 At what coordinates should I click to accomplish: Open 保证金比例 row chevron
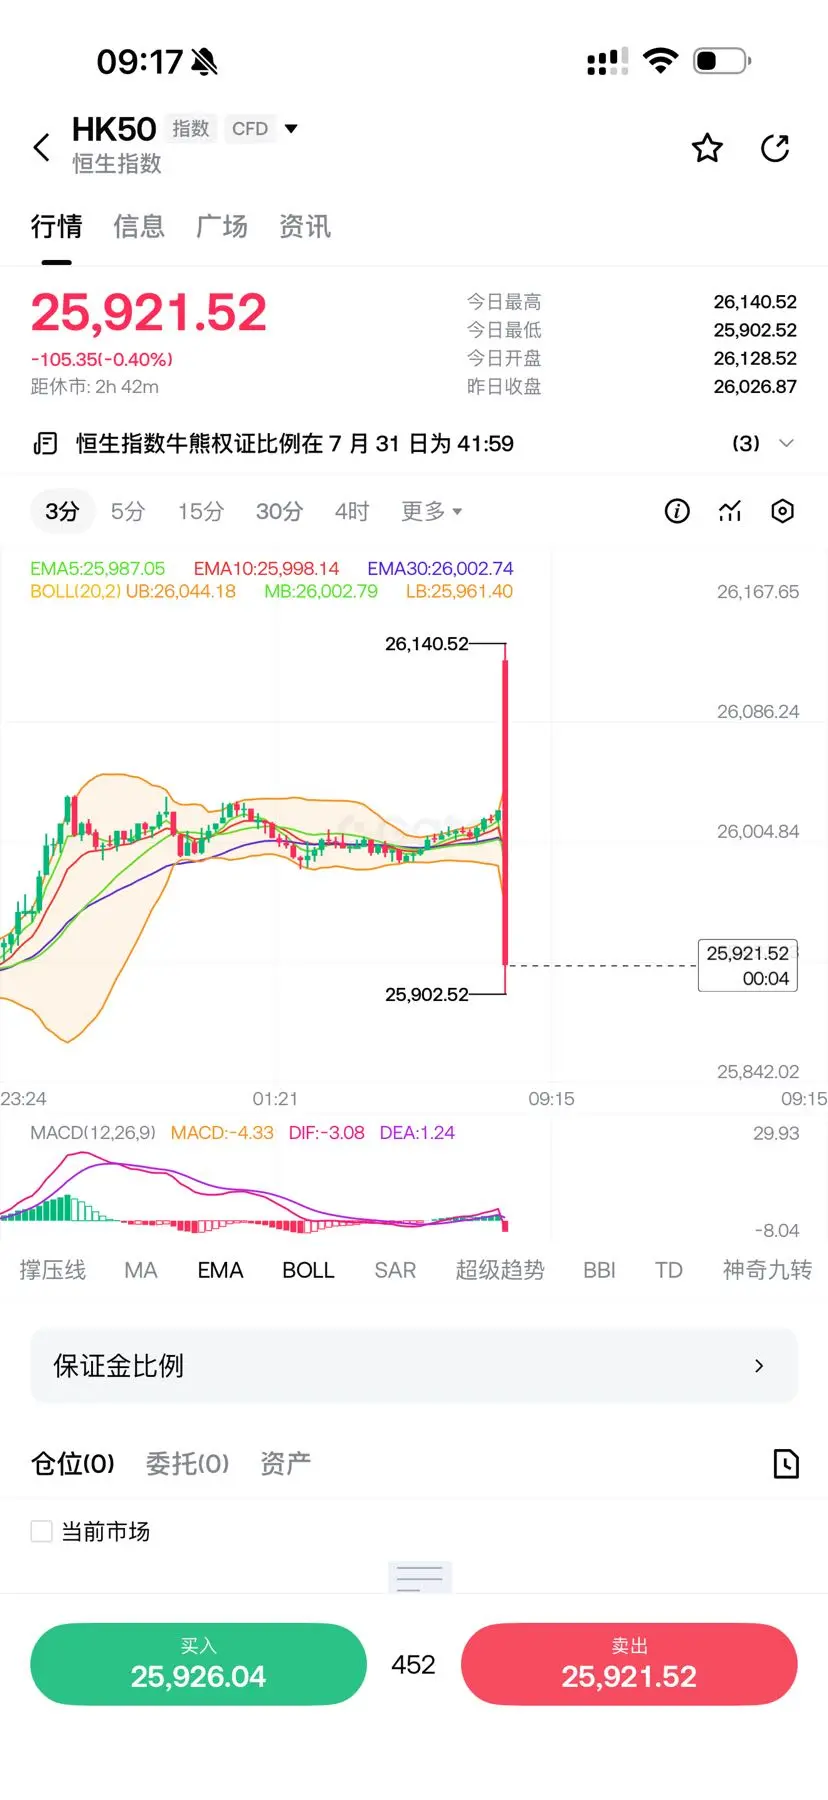tap(759, 1366)
